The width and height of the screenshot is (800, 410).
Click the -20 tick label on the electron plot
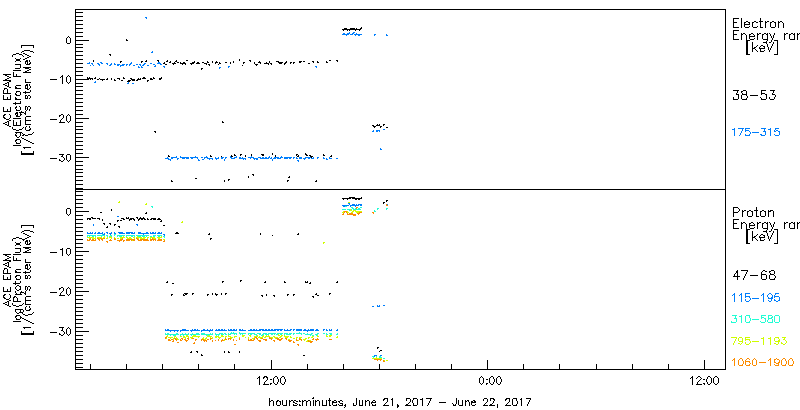[x=60, y=118]
